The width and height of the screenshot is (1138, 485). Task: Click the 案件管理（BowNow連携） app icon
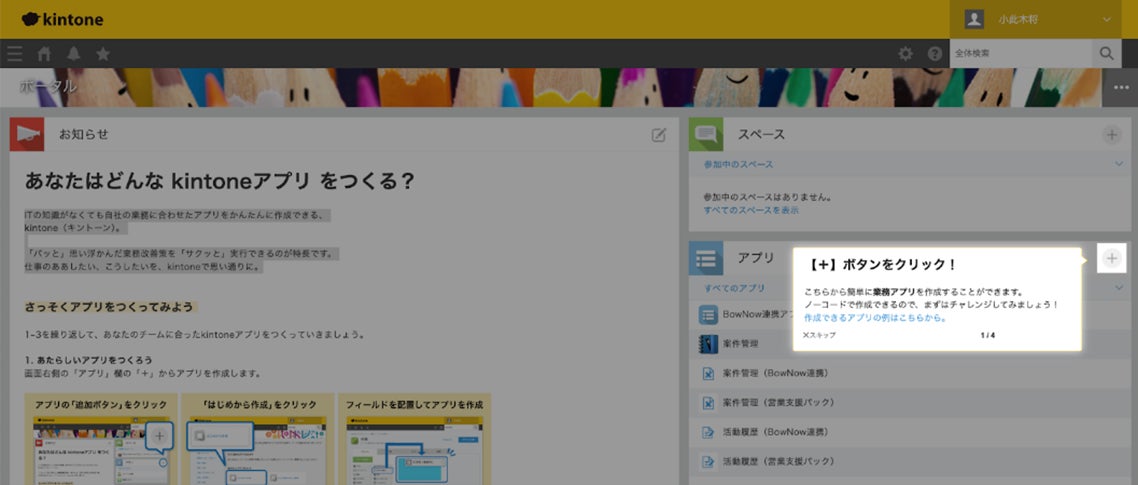(x=708, y=373)
